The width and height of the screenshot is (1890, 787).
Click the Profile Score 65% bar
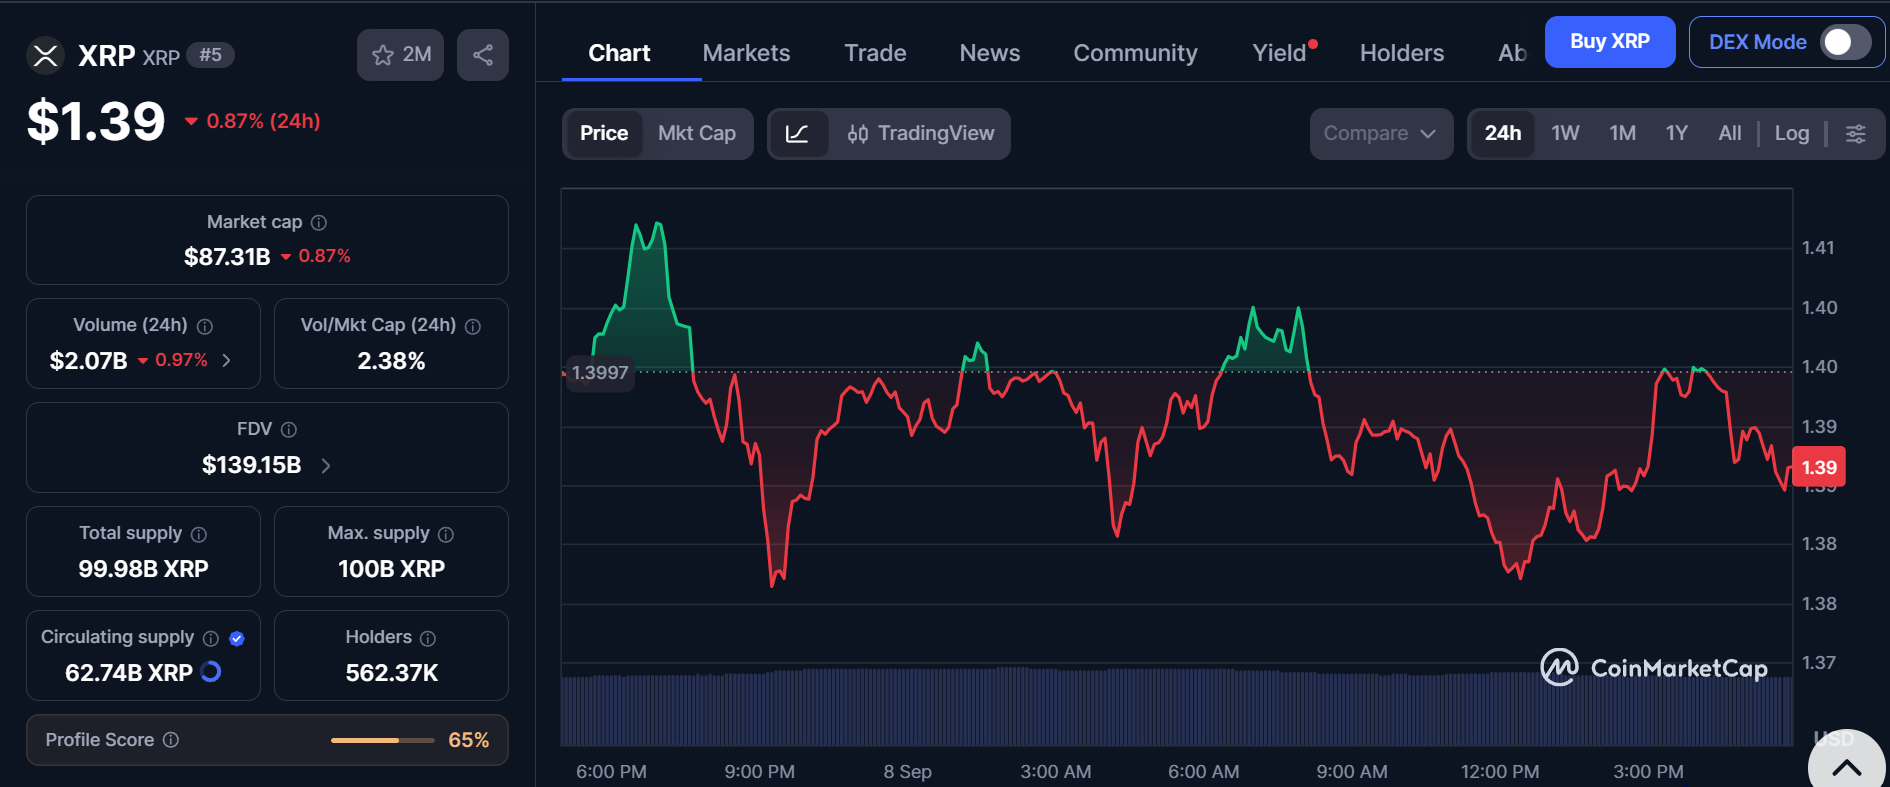[383, 740]
